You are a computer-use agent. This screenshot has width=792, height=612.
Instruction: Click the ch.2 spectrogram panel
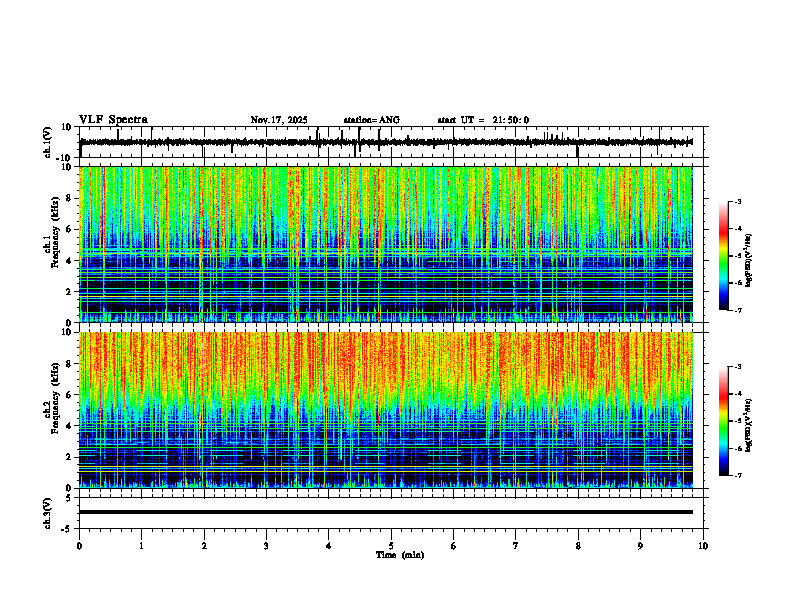point(386,410)
